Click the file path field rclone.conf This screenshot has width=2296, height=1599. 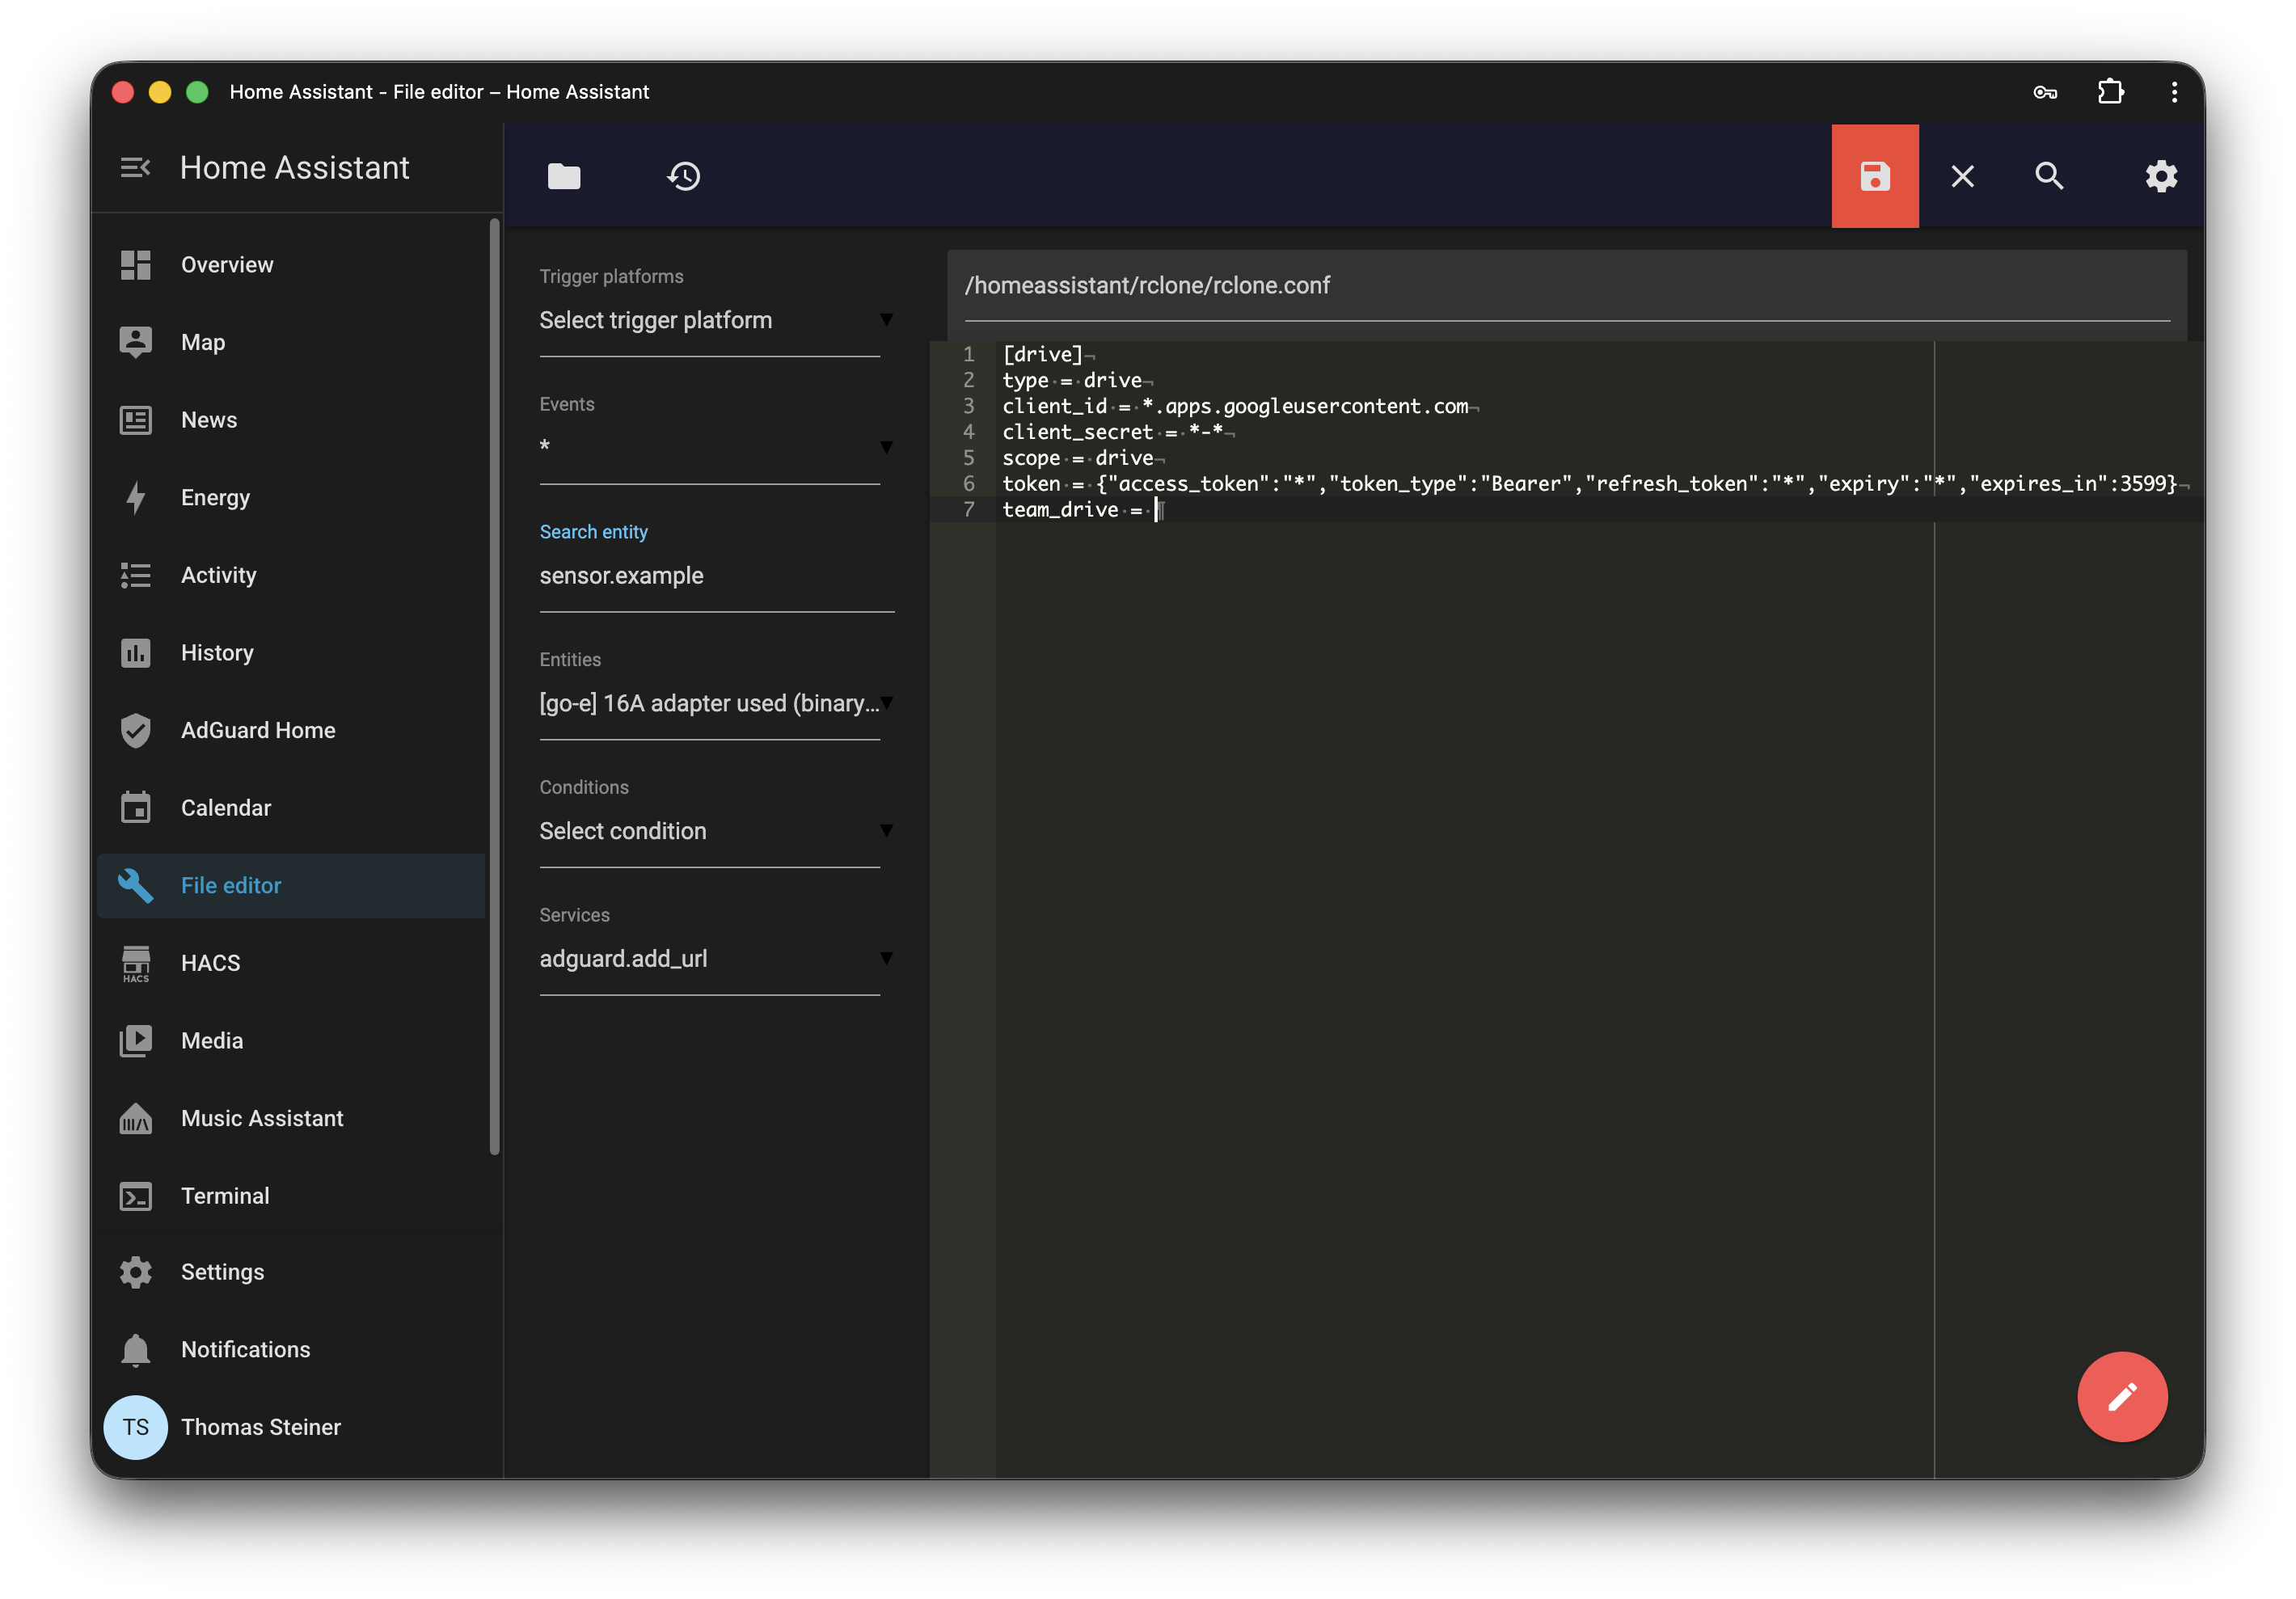click(x=1566, y=286)
